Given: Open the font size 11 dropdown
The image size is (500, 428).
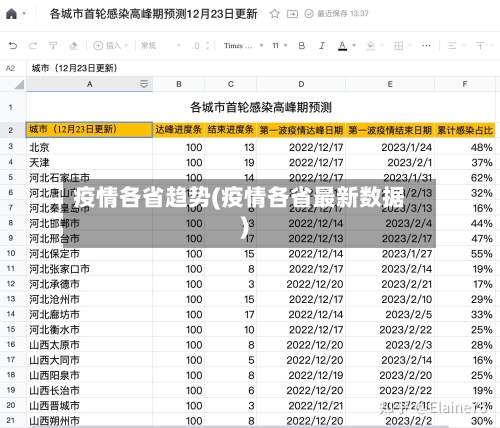Looking at the screenshot, I should 279,45.
